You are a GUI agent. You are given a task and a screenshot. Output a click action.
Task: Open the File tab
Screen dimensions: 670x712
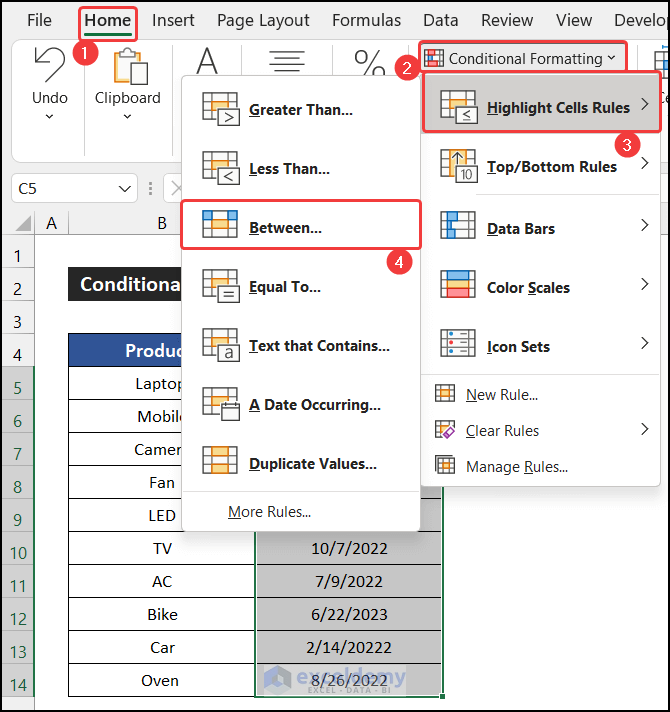pos(39,20)
